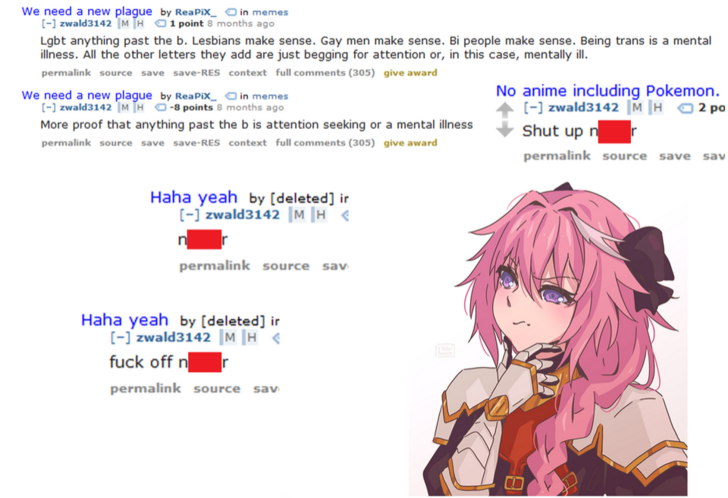Click the tag icon beside -8 points
728x498 pixels.
click(x=160, y=107)
